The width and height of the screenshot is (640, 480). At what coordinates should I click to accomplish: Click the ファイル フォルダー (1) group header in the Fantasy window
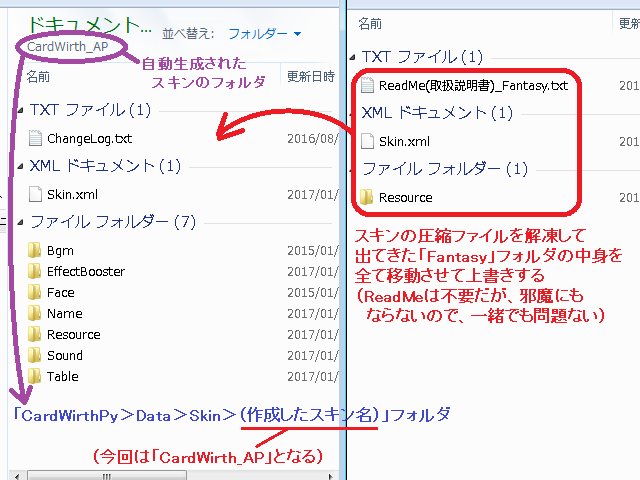pos(445,169)
